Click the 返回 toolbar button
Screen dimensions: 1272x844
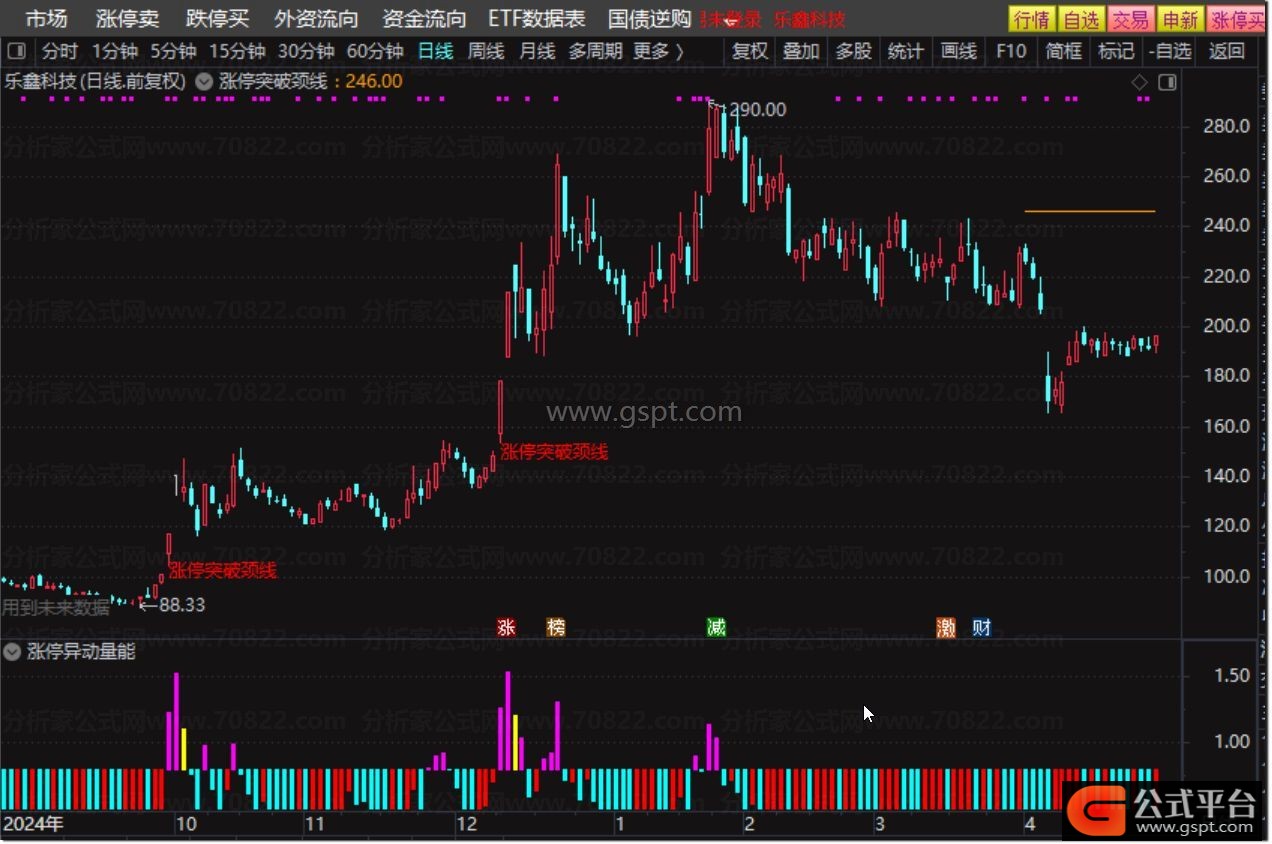tap(1226, 51)
